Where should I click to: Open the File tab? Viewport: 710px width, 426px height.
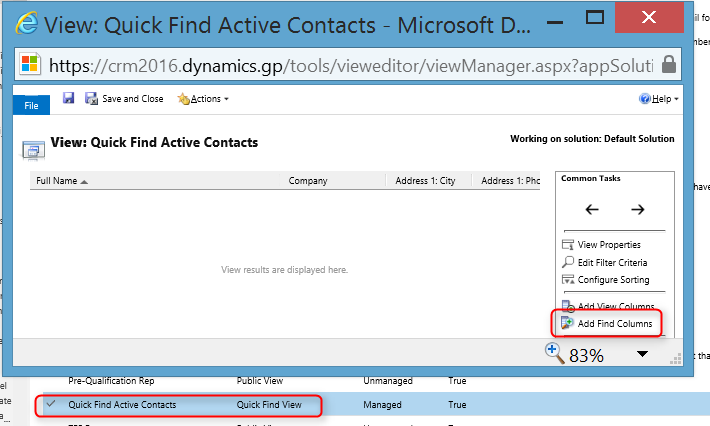(31, 105)
